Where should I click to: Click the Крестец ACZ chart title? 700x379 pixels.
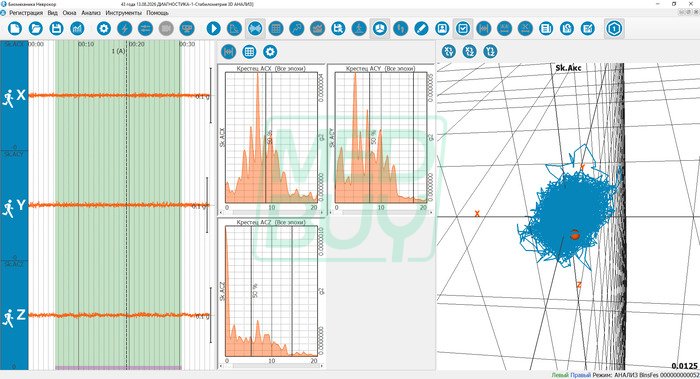(x=271, y=222)
